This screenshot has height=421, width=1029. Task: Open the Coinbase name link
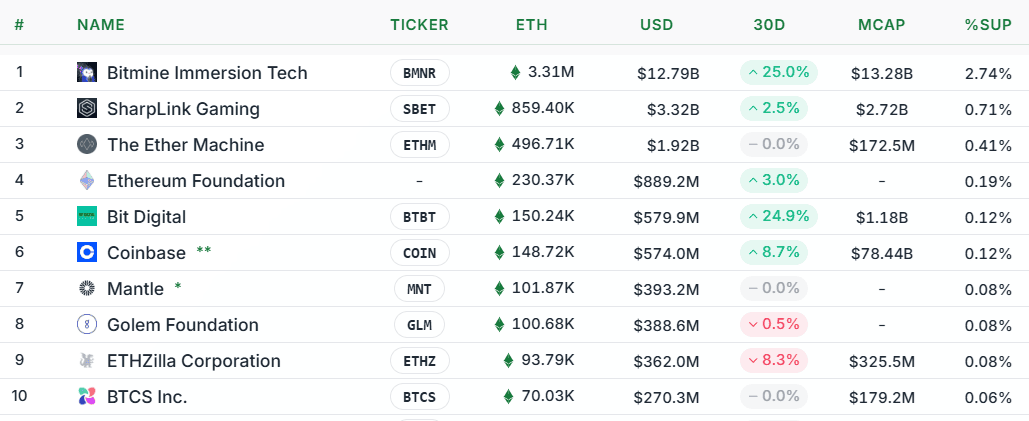pos(146,253)
